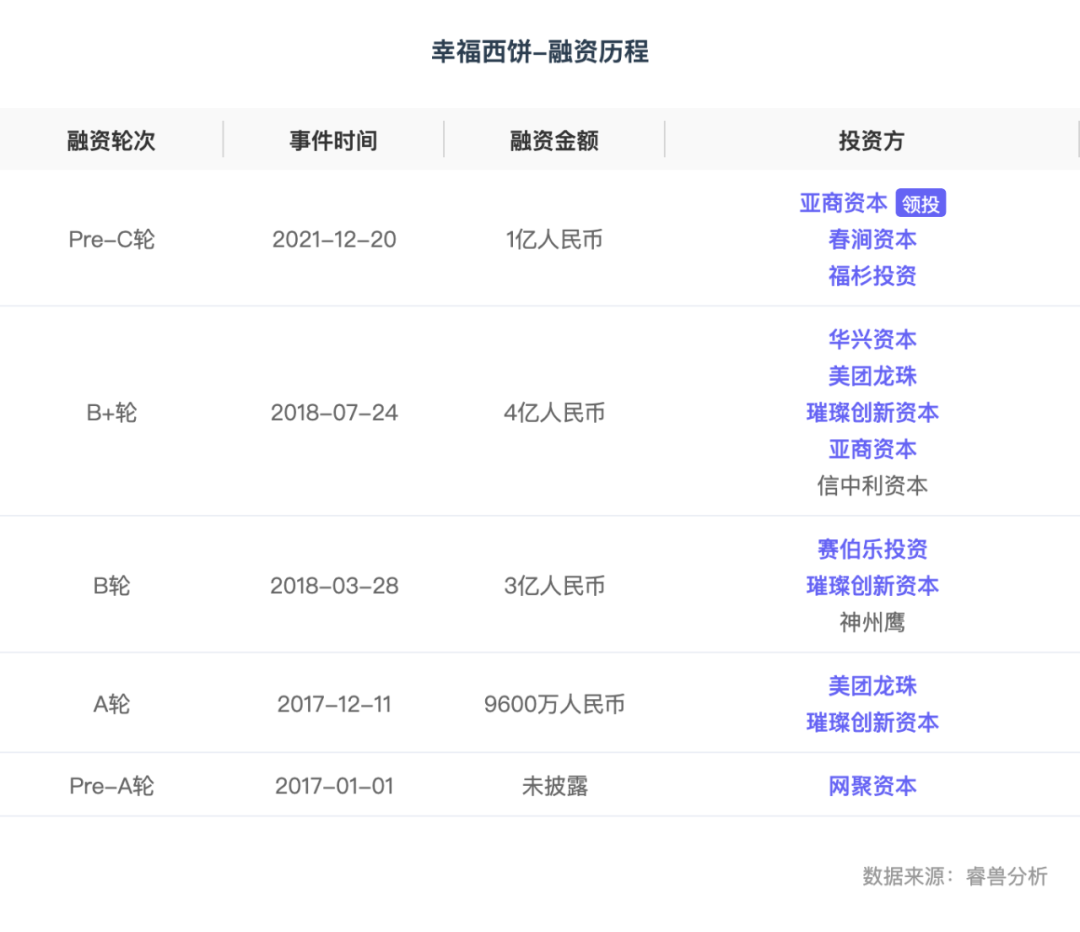Open 美团龙珠 link in A轮 row
The height and width of the screenshot is (932, 1080).
point(872,686)
